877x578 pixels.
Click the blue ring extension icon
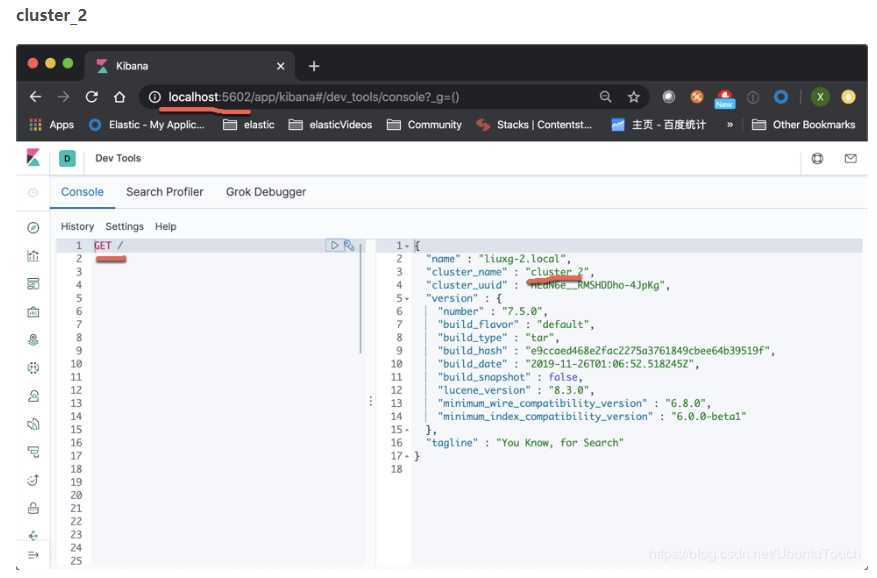coord(781,97)
